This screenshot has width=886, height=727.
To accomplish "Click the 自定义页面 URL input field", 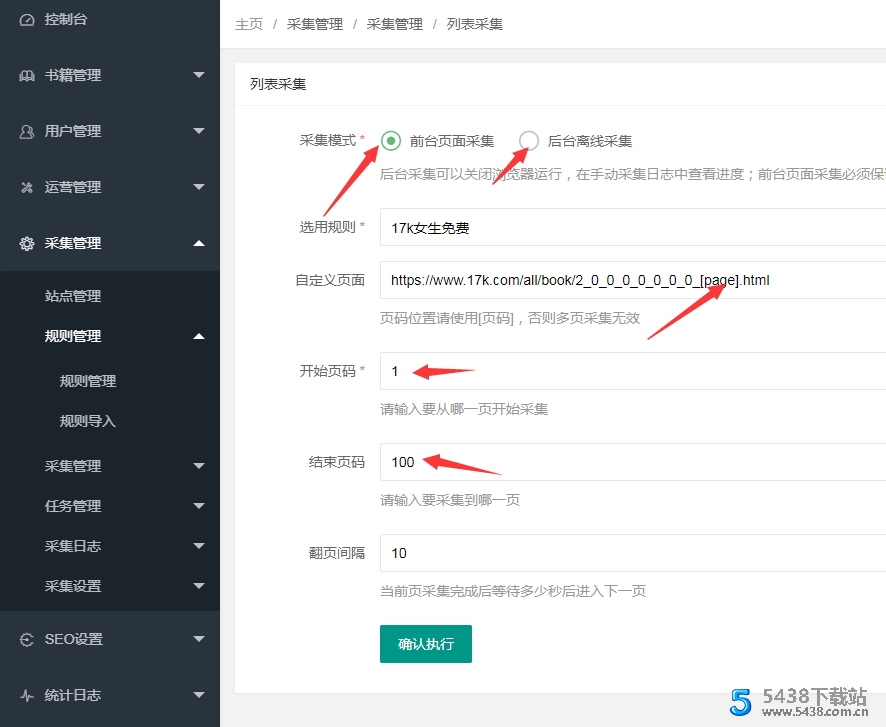I will coord(632,280).
